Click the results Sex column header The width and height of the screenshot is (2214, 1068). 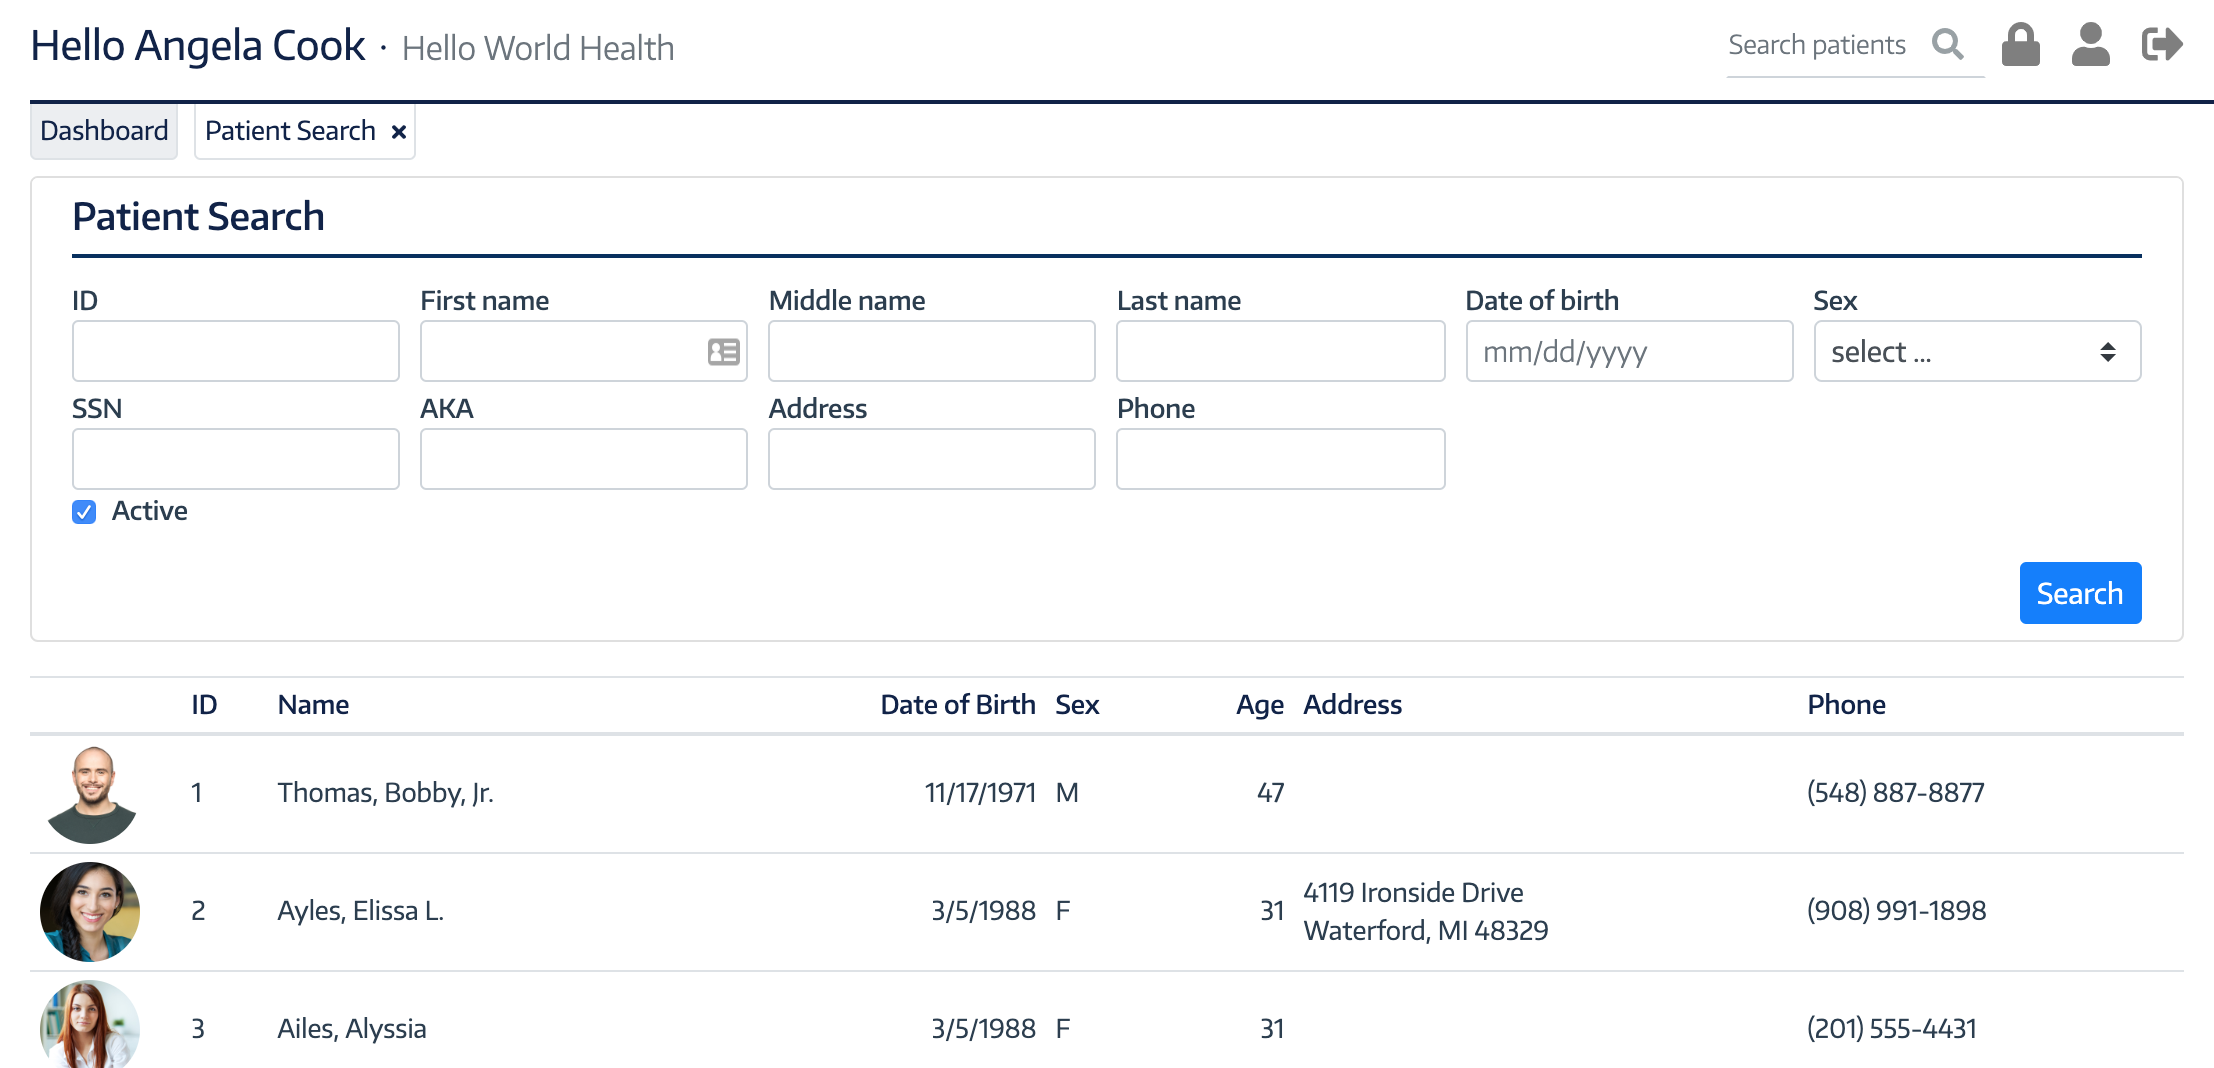coord(1077,705)
